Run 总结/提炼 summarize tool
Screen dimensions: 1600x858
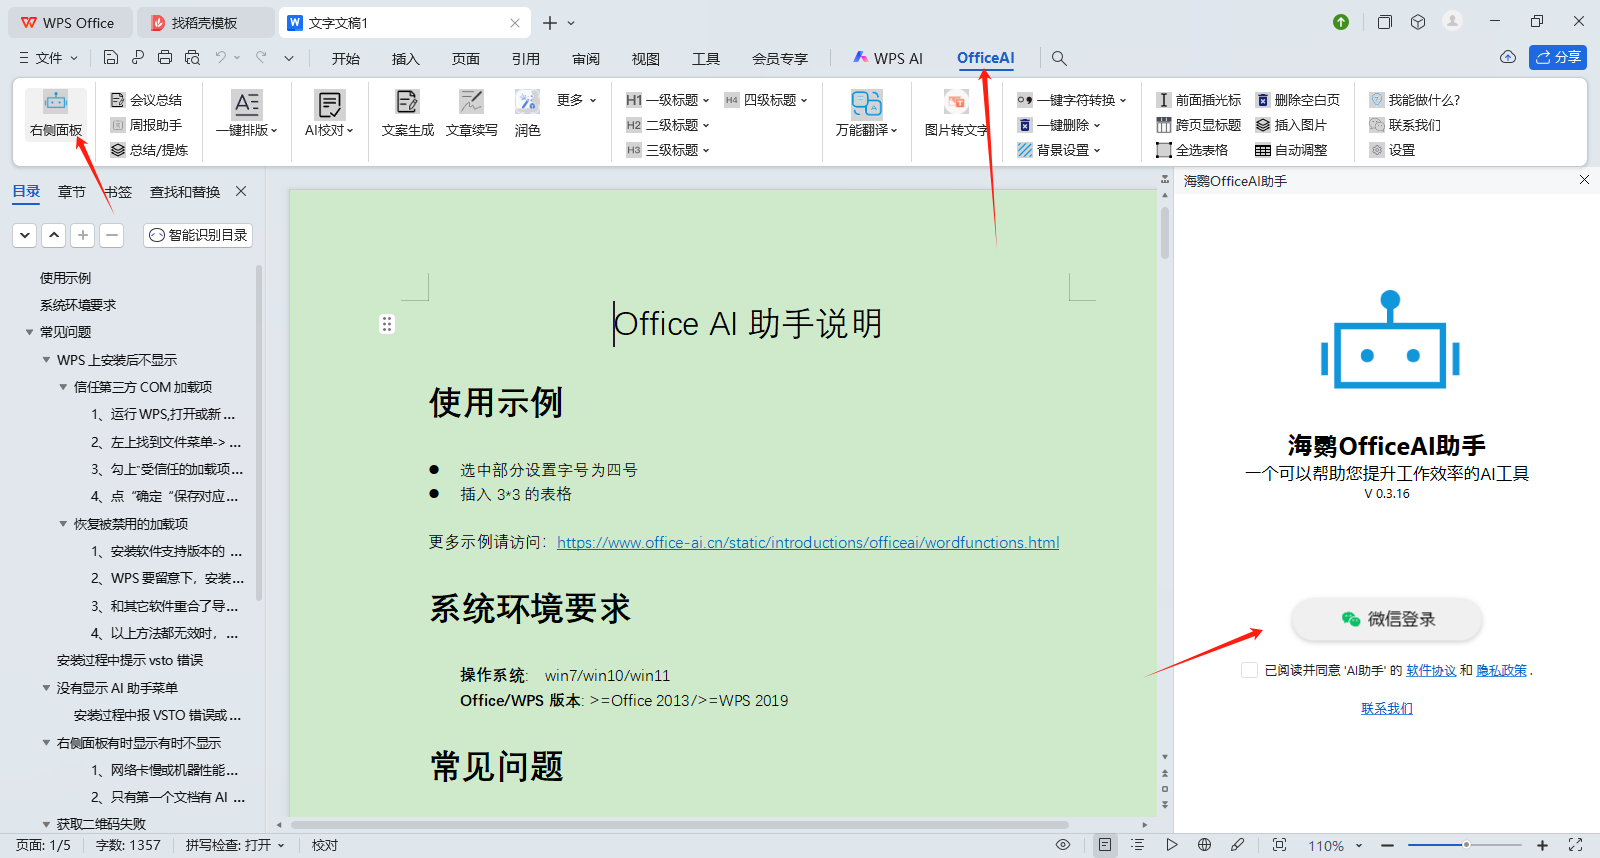[x=148, y=150]
